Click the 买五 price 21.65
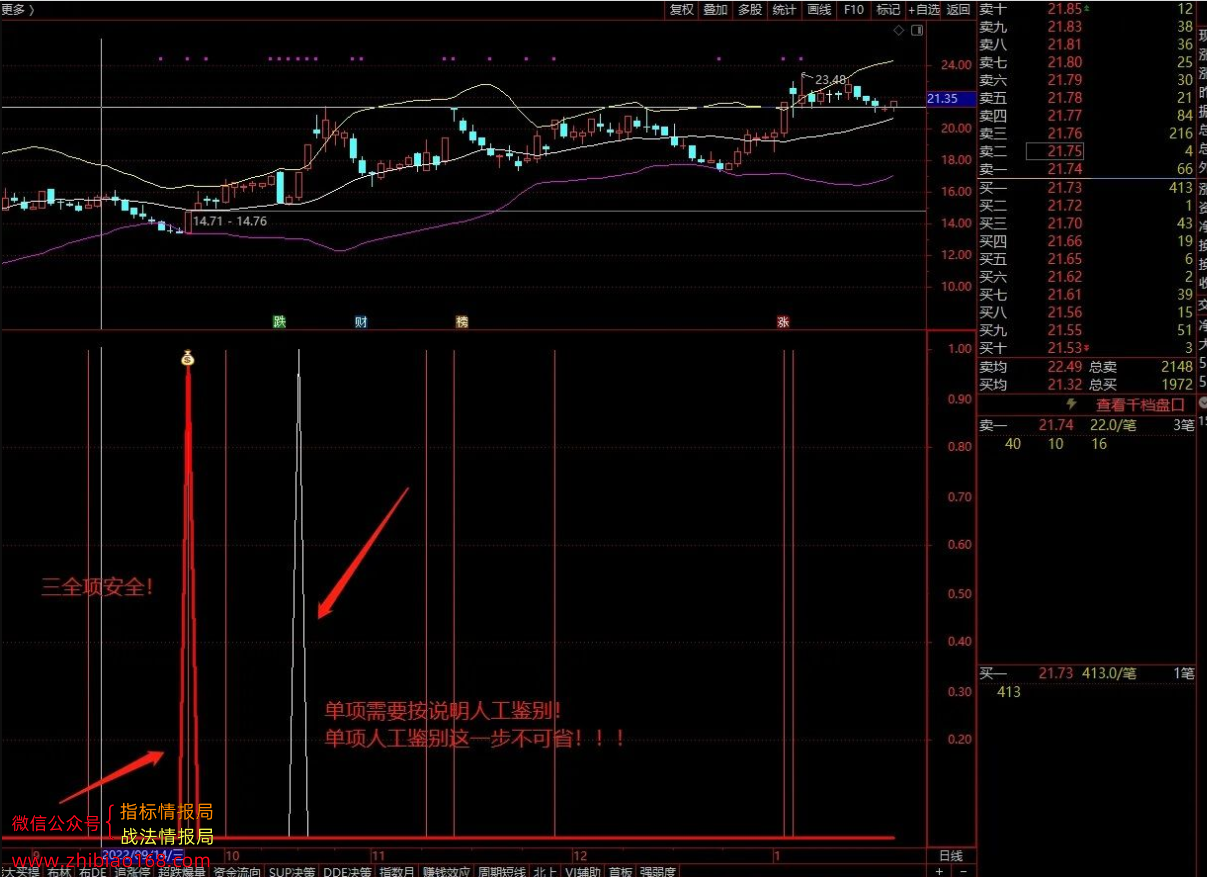The height and width of the screenshot is (877, 1207). pyautogui.click(x=1065, y=259)
